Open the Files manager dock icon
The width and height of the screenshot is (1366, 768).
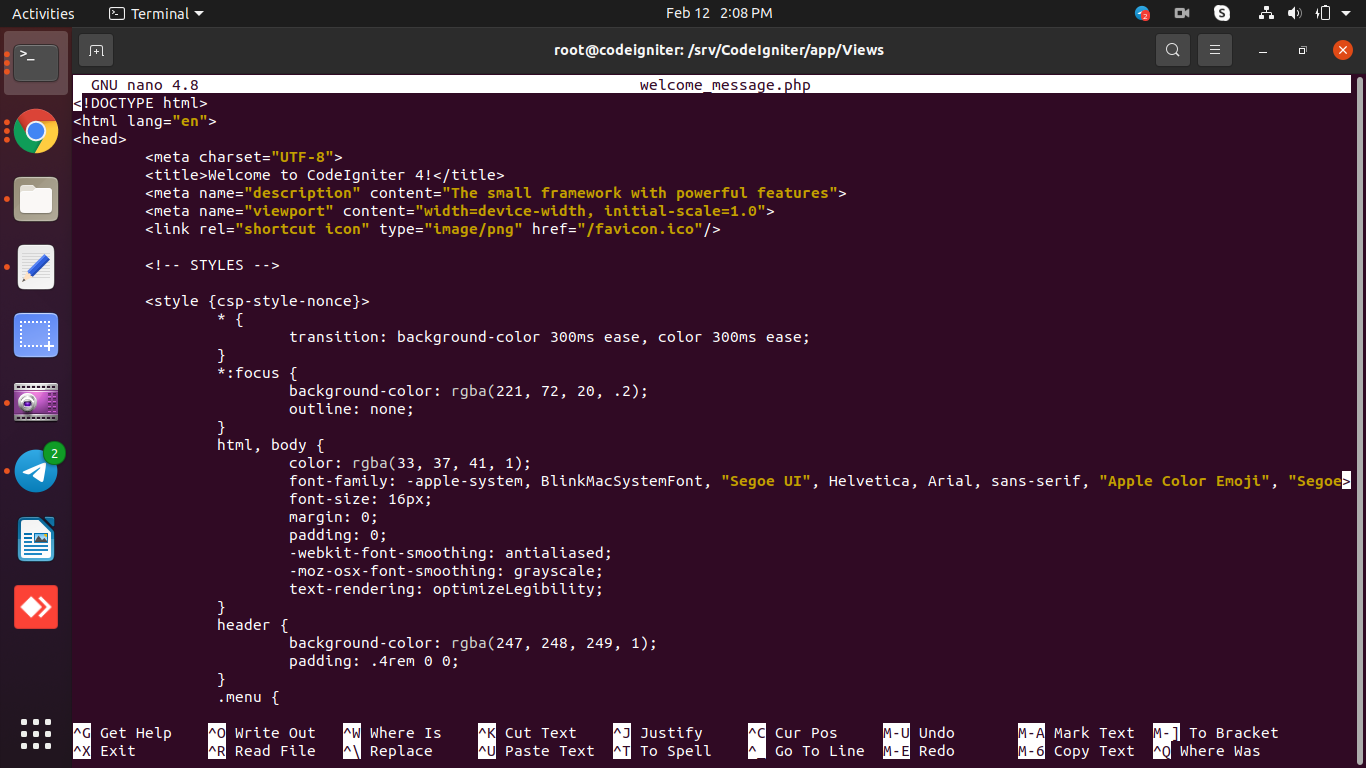[x=36, y=199]
